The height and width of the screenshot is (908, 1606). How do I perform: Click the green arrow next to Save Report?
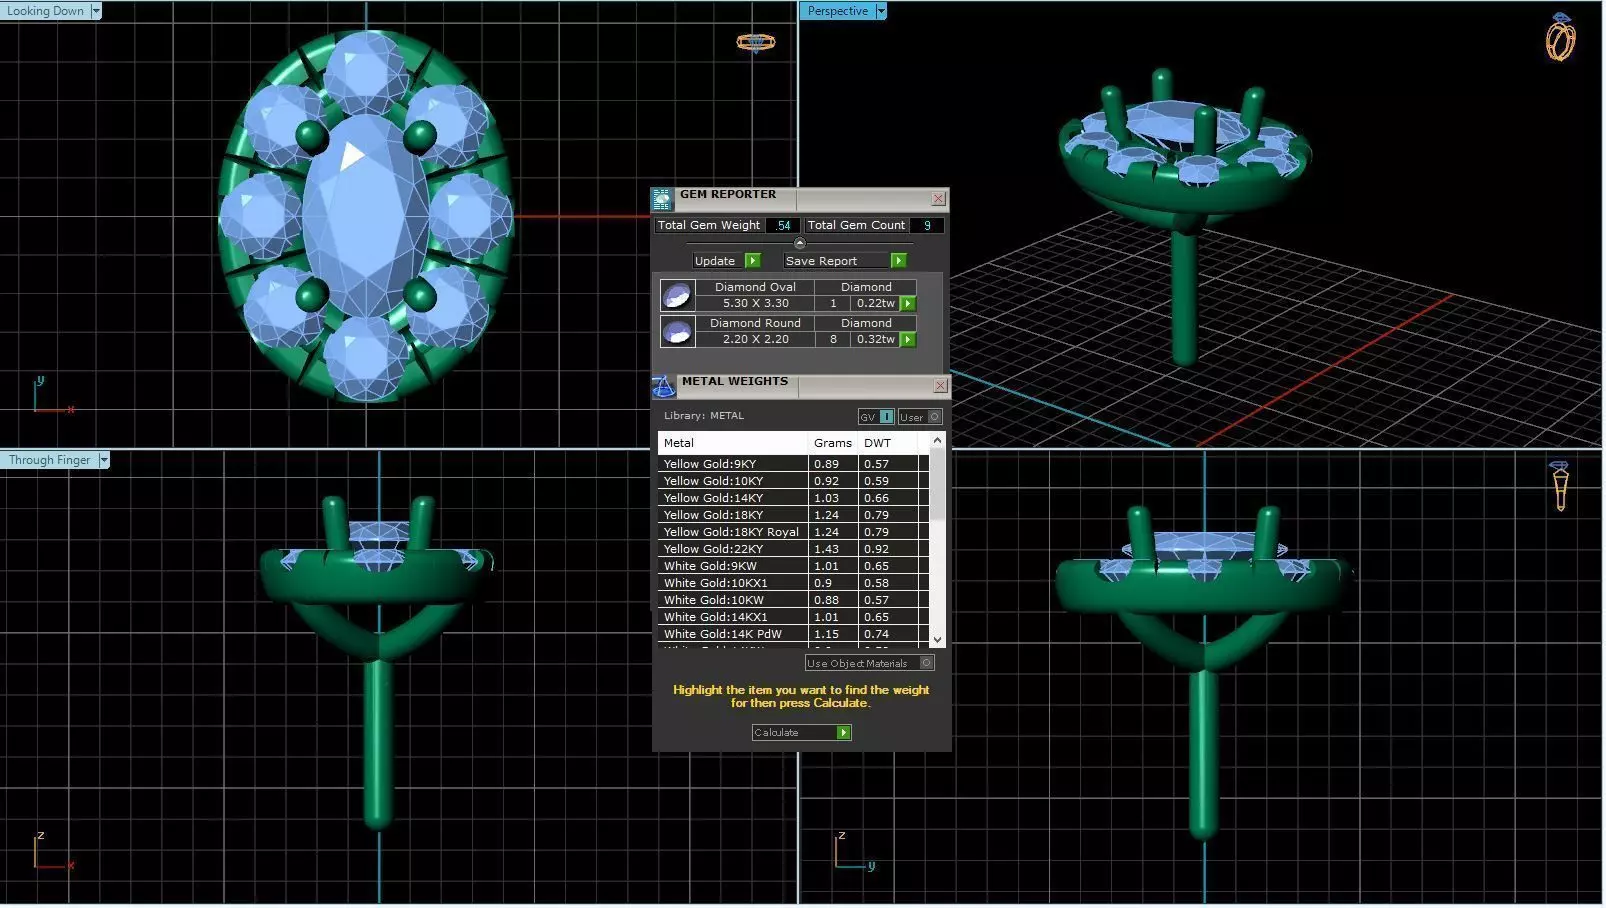point(898,261)
